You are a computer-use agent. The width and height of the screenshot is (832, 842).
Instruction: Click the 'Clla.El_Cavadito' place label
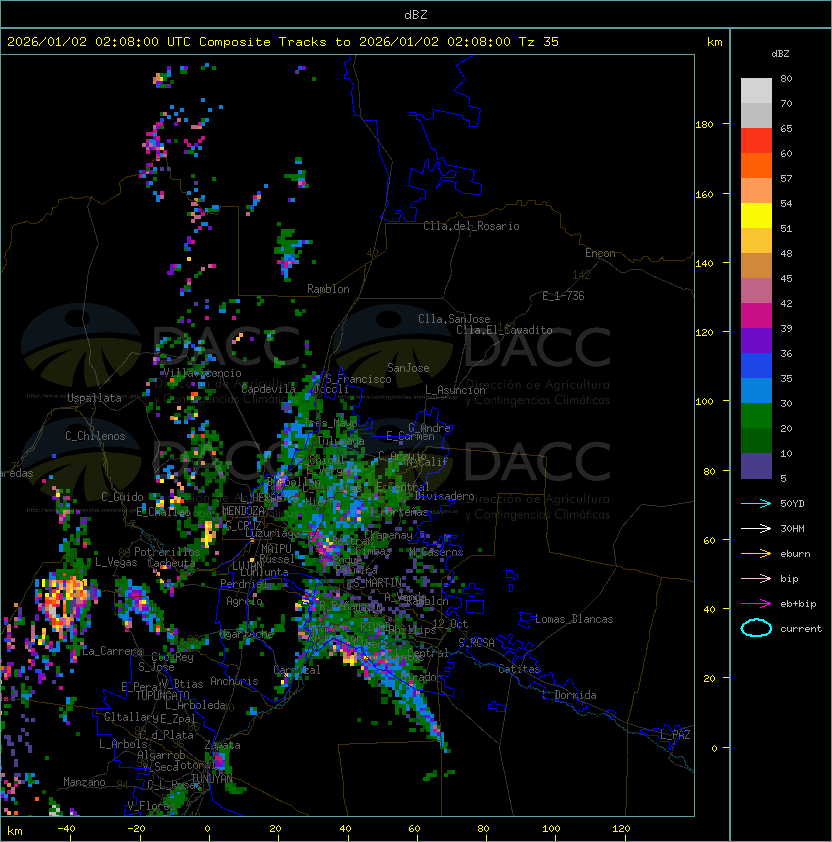[504, 330]
